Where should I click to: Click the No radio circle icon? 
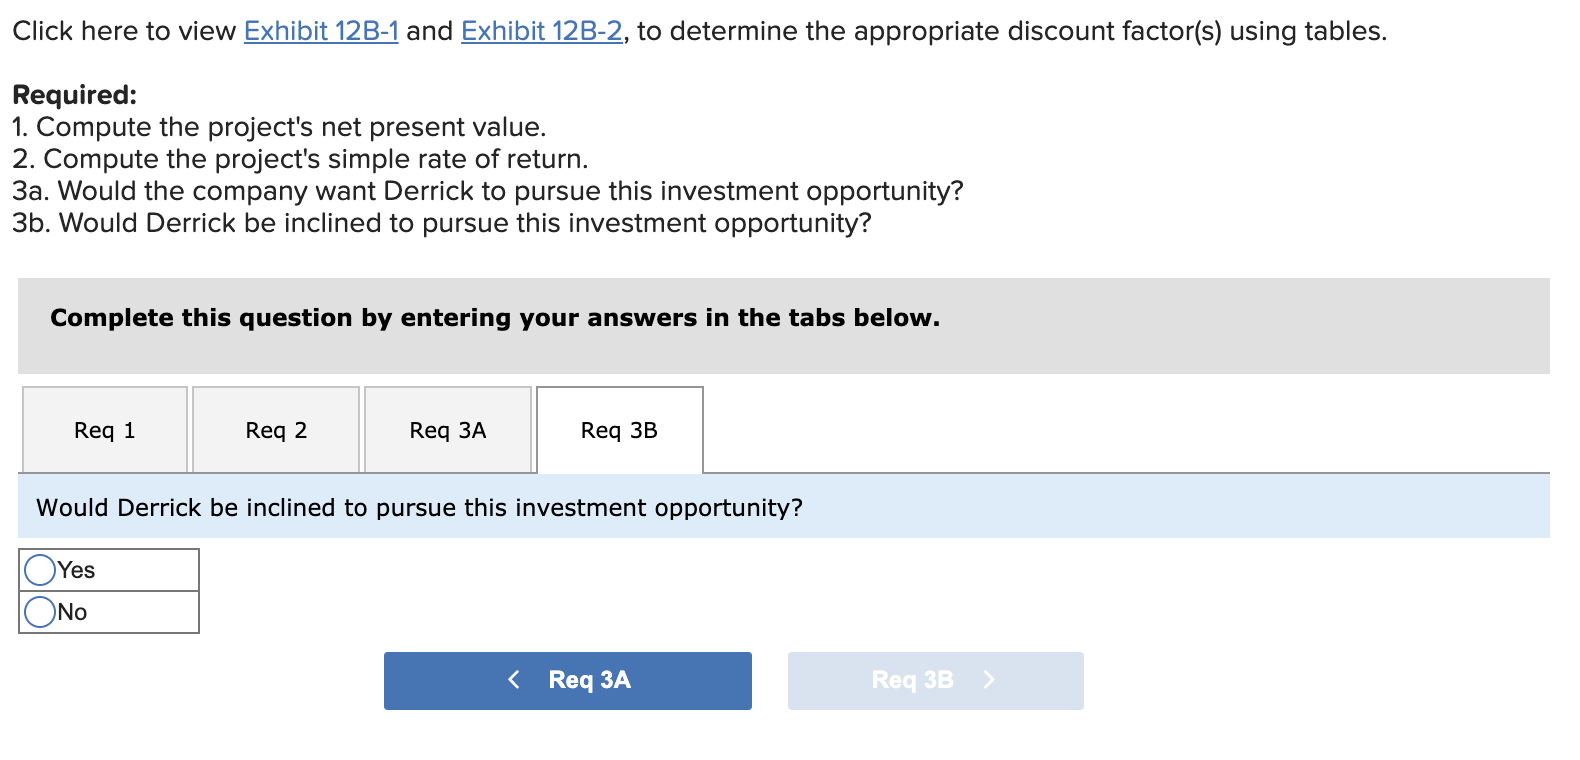(x=39, y=611)
